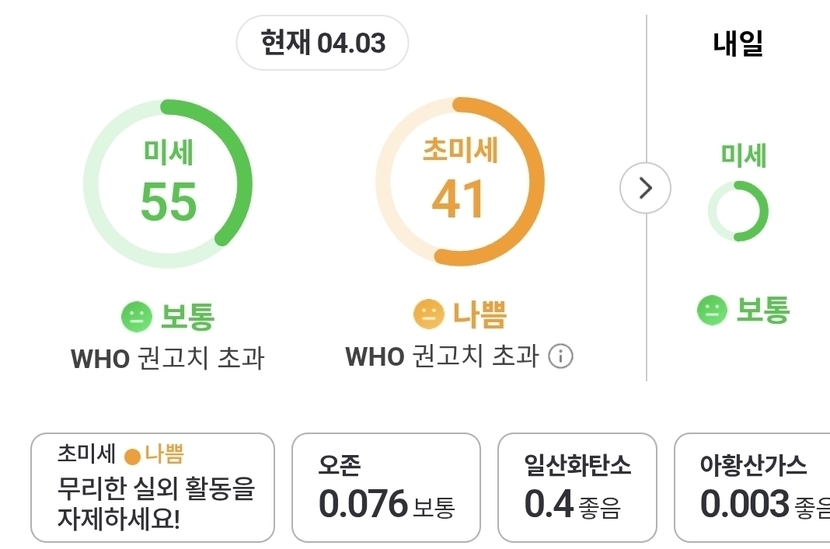830x549 pixels.
Task: Switch to the 내일 forecast heading
Action: coord(738,44)
